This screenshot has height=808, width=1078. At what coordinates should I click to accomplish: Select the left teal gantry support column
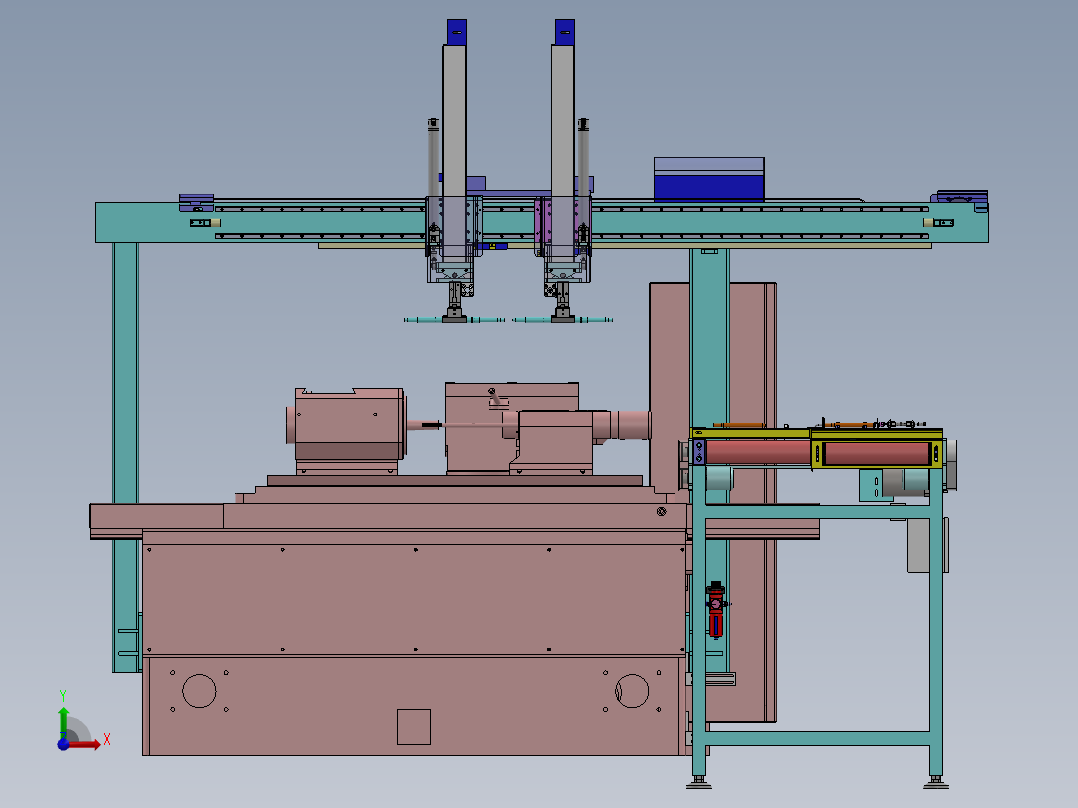click(125, 457)
